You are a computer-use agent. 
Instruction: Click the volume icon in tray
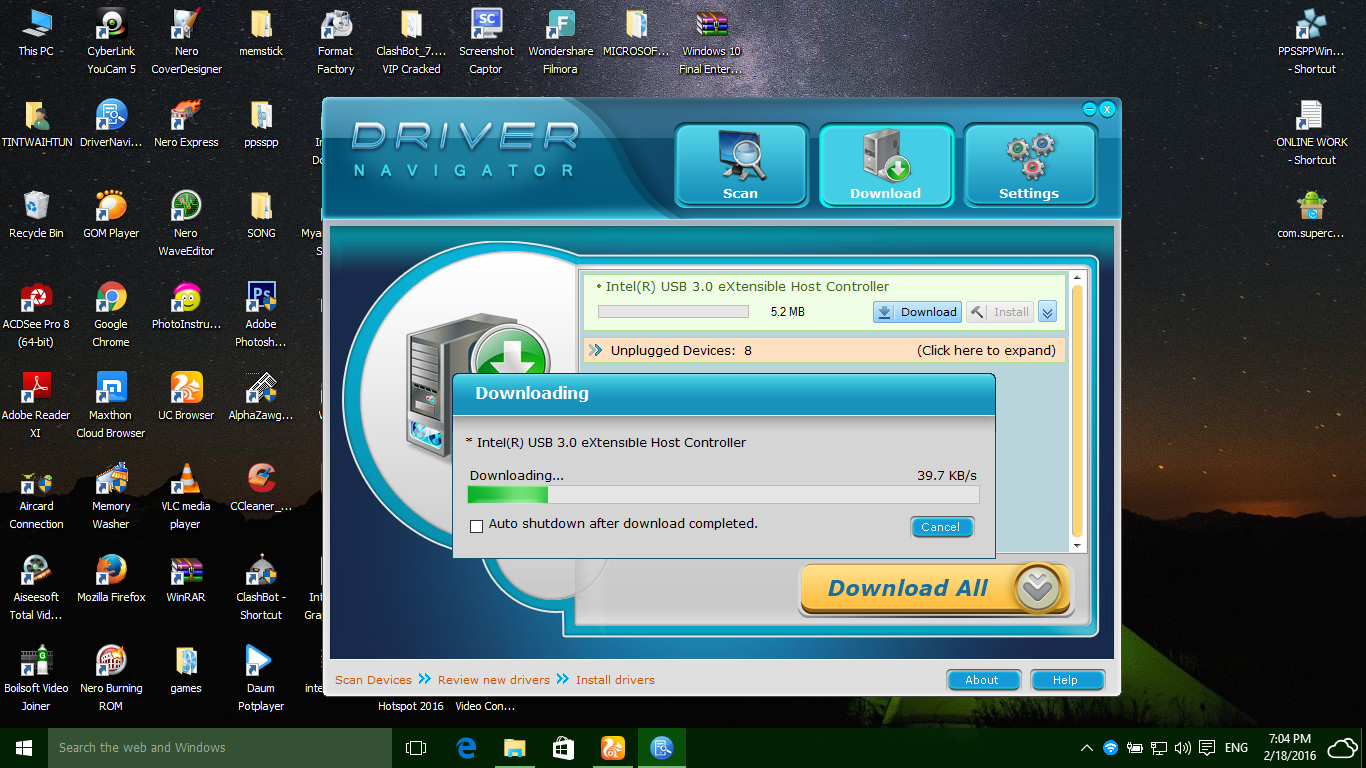click(x=1183, y=748)
